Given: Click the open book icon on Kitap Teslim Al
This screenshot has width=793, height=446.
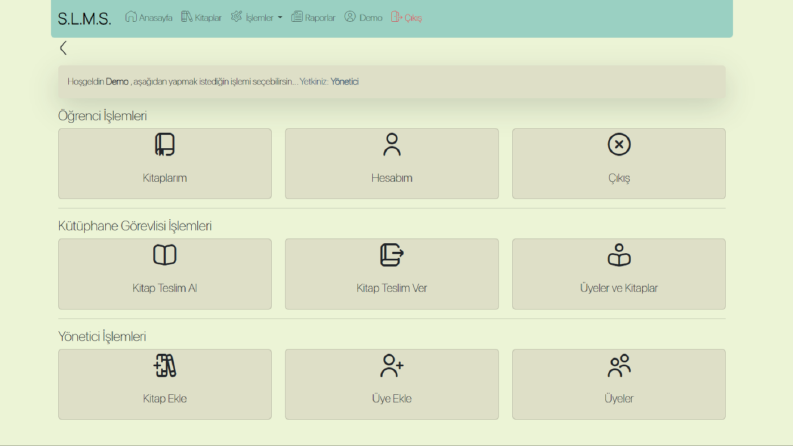Looking at the screenshot, I should click(165, 255).
